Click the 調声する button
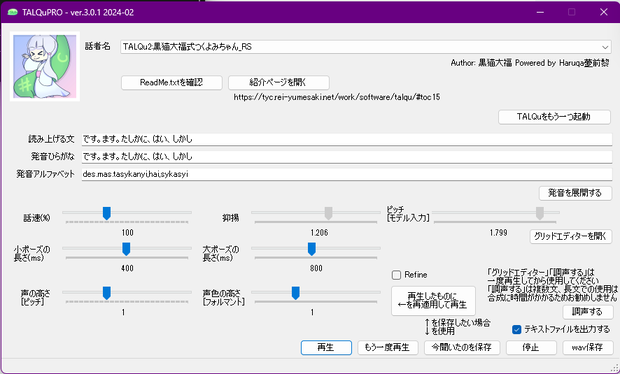The width and height of the screenshot is (620, 374). [588, 312]
